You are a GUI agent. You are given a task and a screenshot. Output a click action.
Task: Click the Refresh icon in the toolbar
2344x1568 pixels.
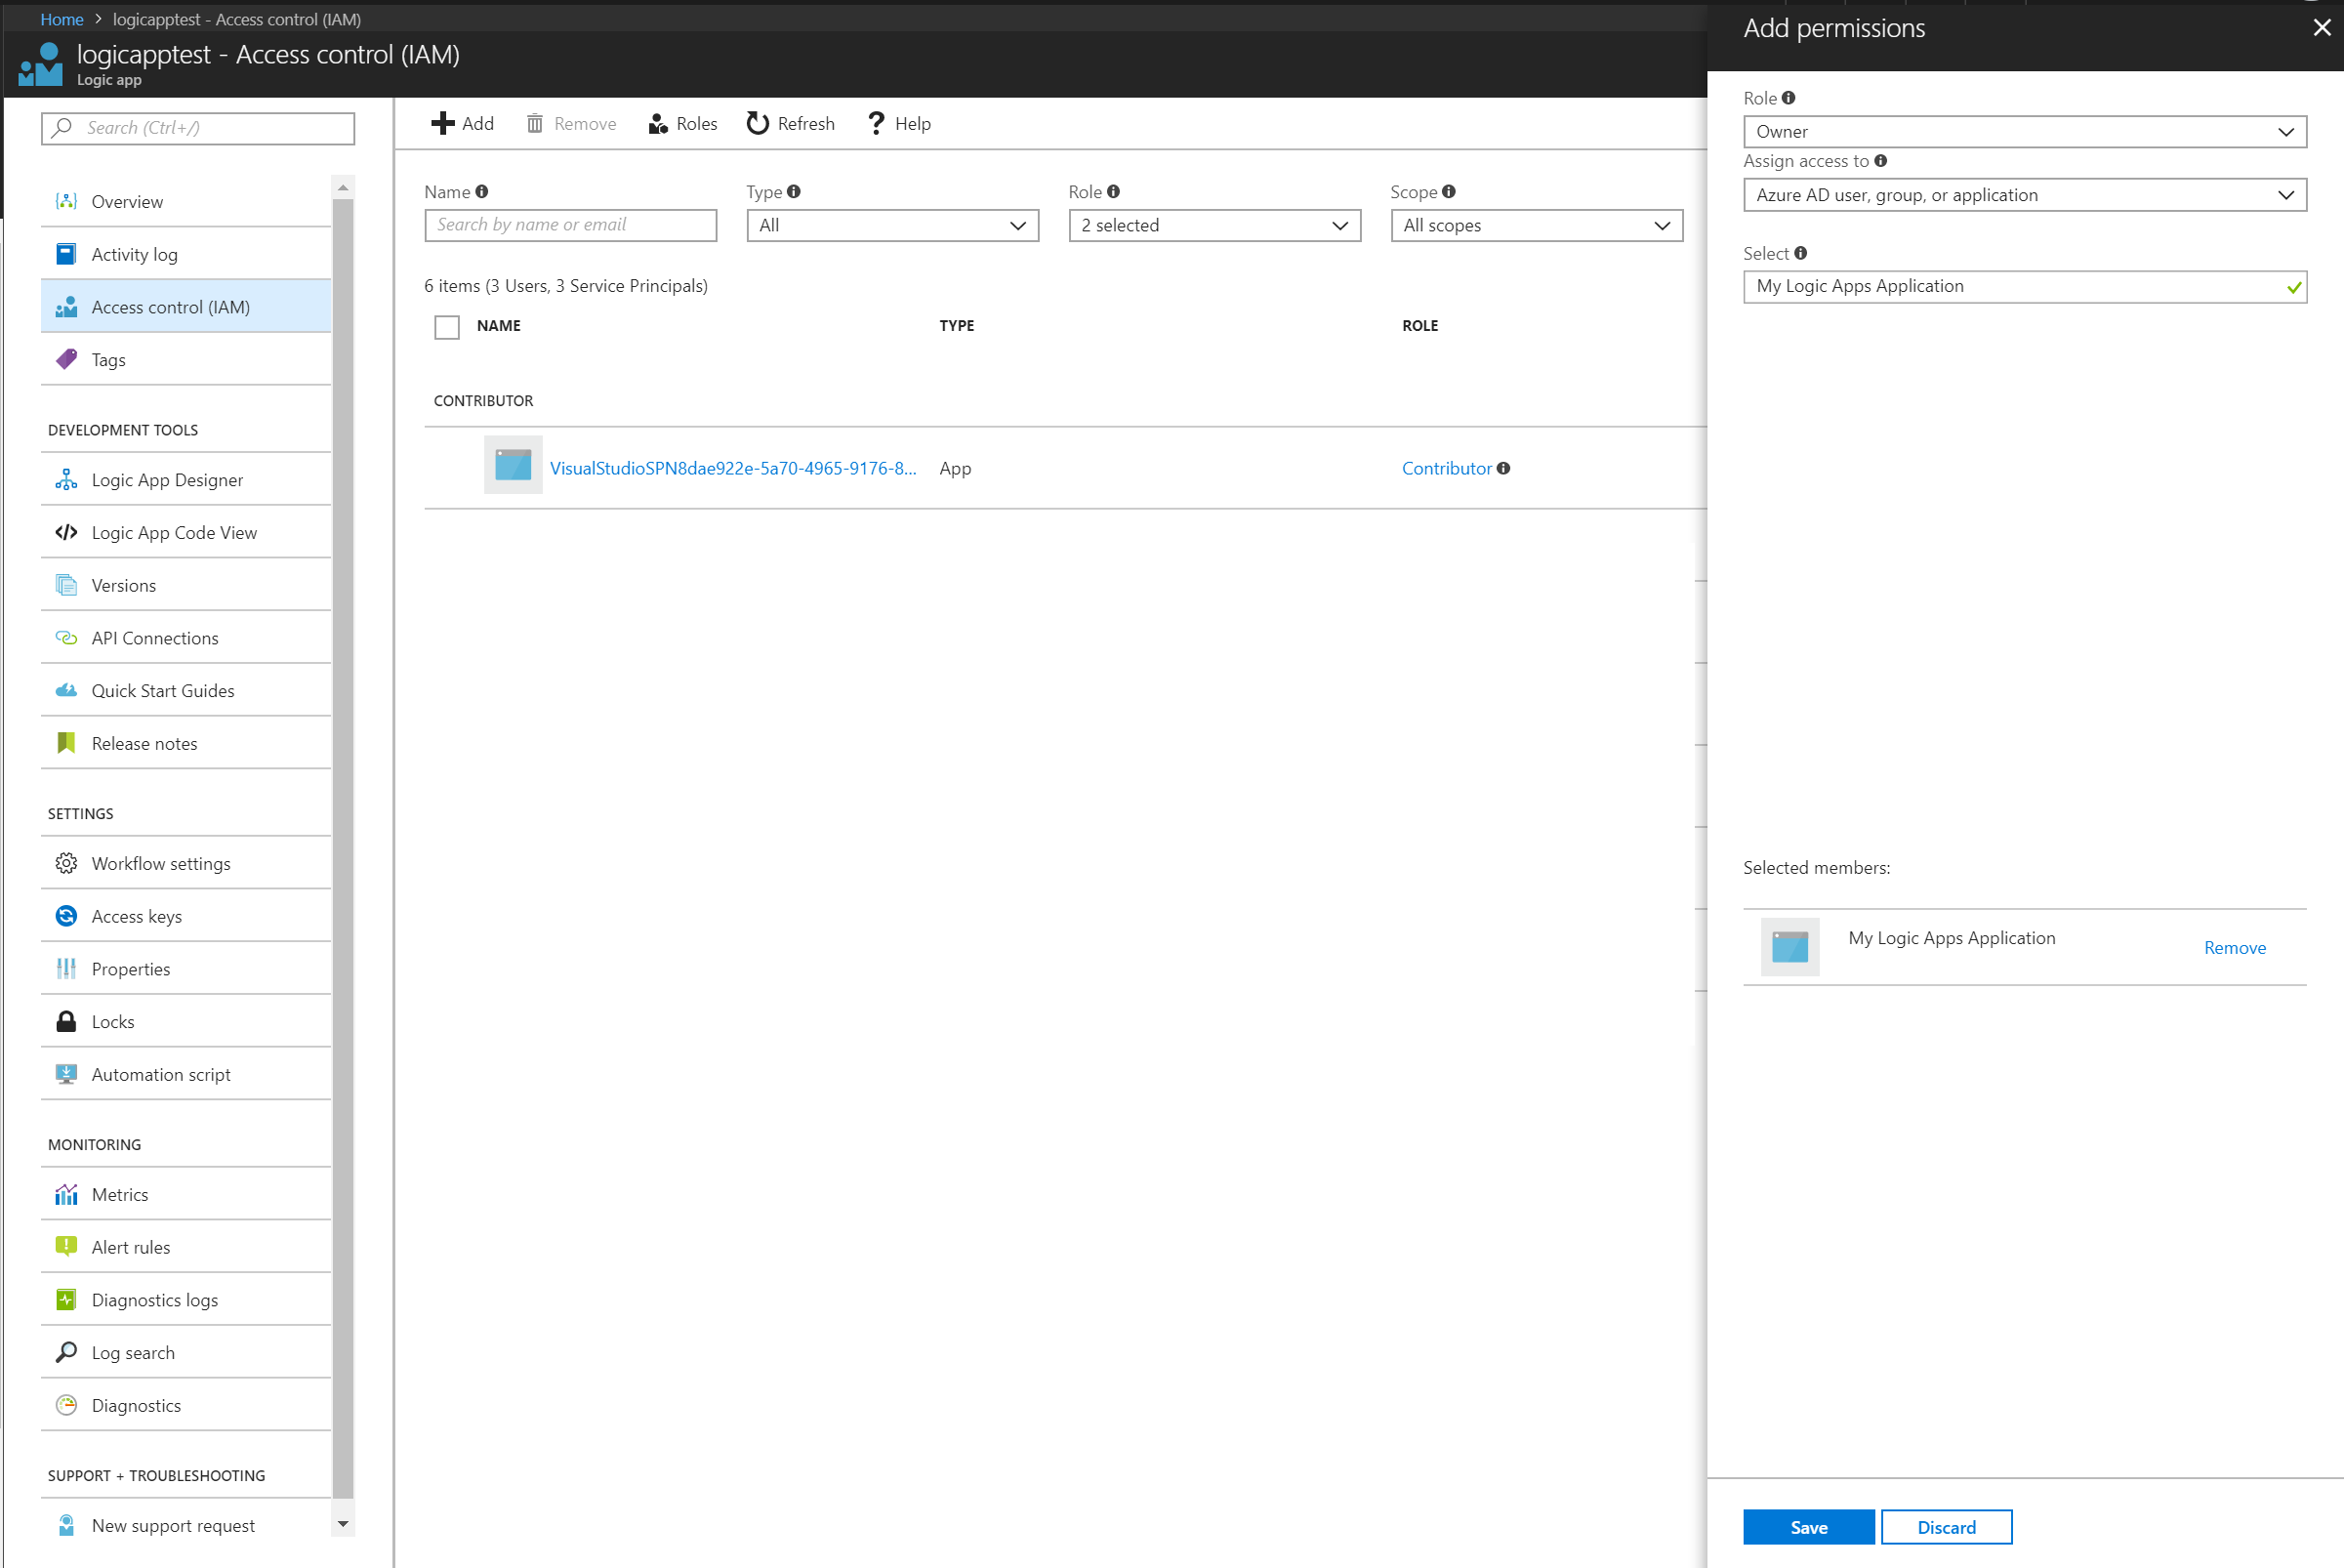[x=758, y=123]
